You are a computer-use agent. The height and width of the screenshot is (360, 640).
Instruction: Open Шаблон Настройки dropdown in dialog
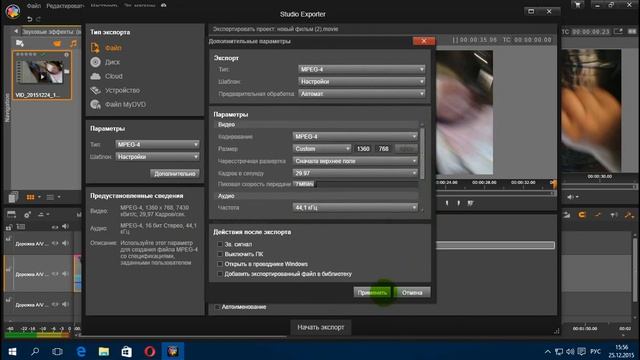362,82
